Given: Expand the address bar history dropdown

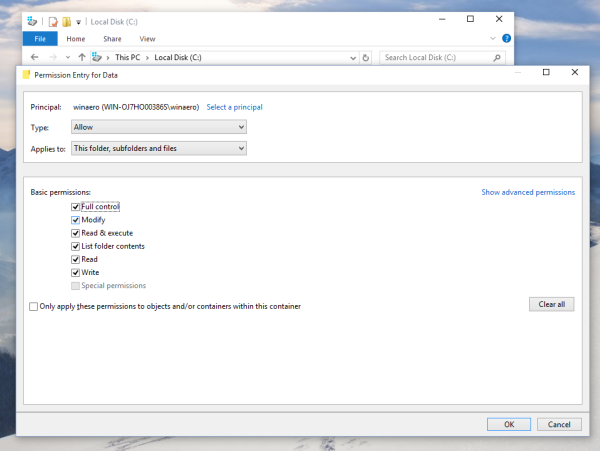Looking at the screenshot, I should [353, 58].
